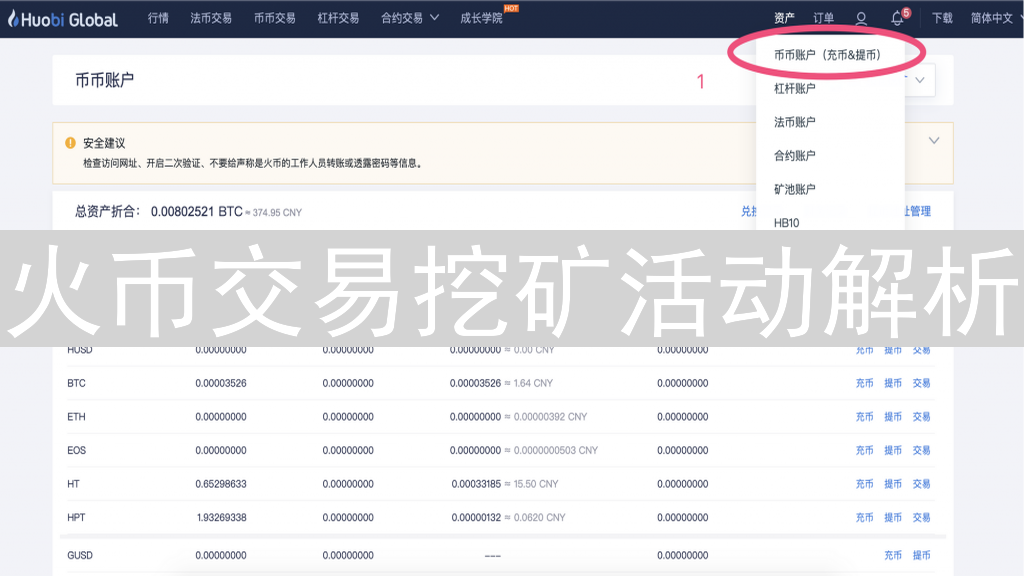Select 合约账户 in the dropdown
The height and width of the screenshot is (576, 1024).
click(x=795, y=155)
